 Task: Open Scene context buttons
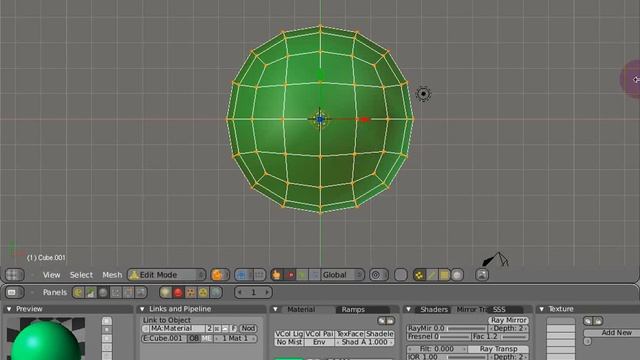coord(141,292)
